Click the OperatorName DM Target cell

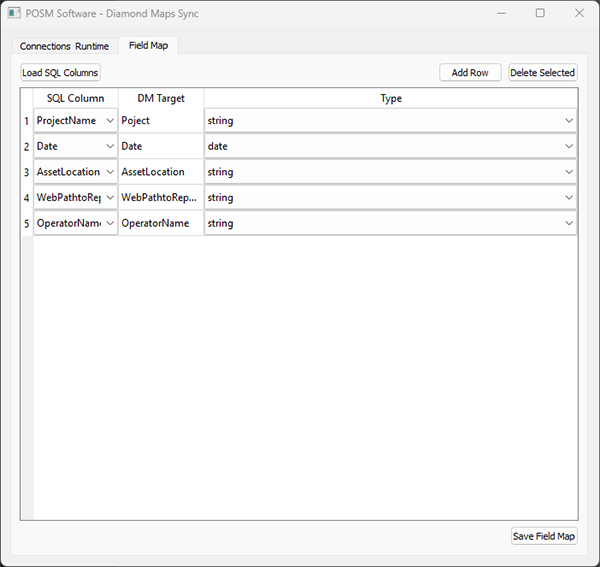160,224
